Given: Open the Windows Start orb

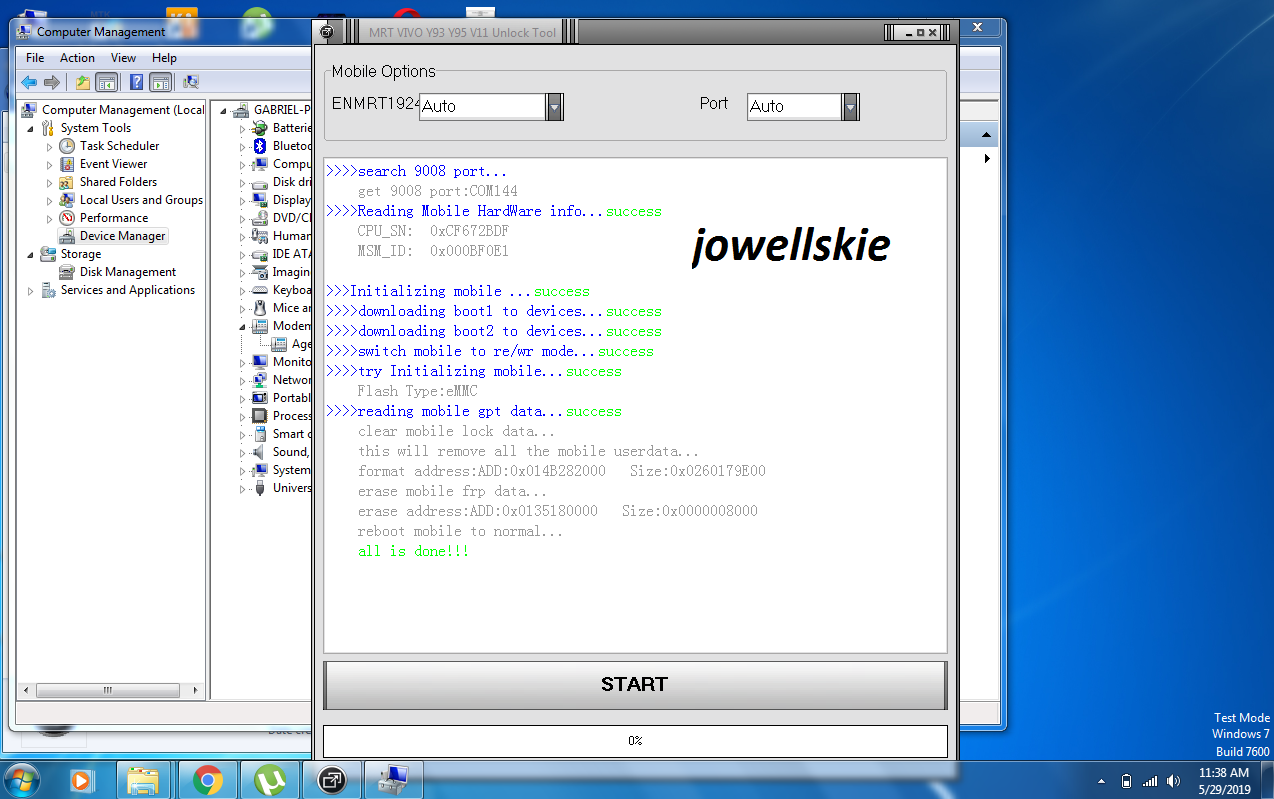Looking at the screenshot, I should pos(22,779).
